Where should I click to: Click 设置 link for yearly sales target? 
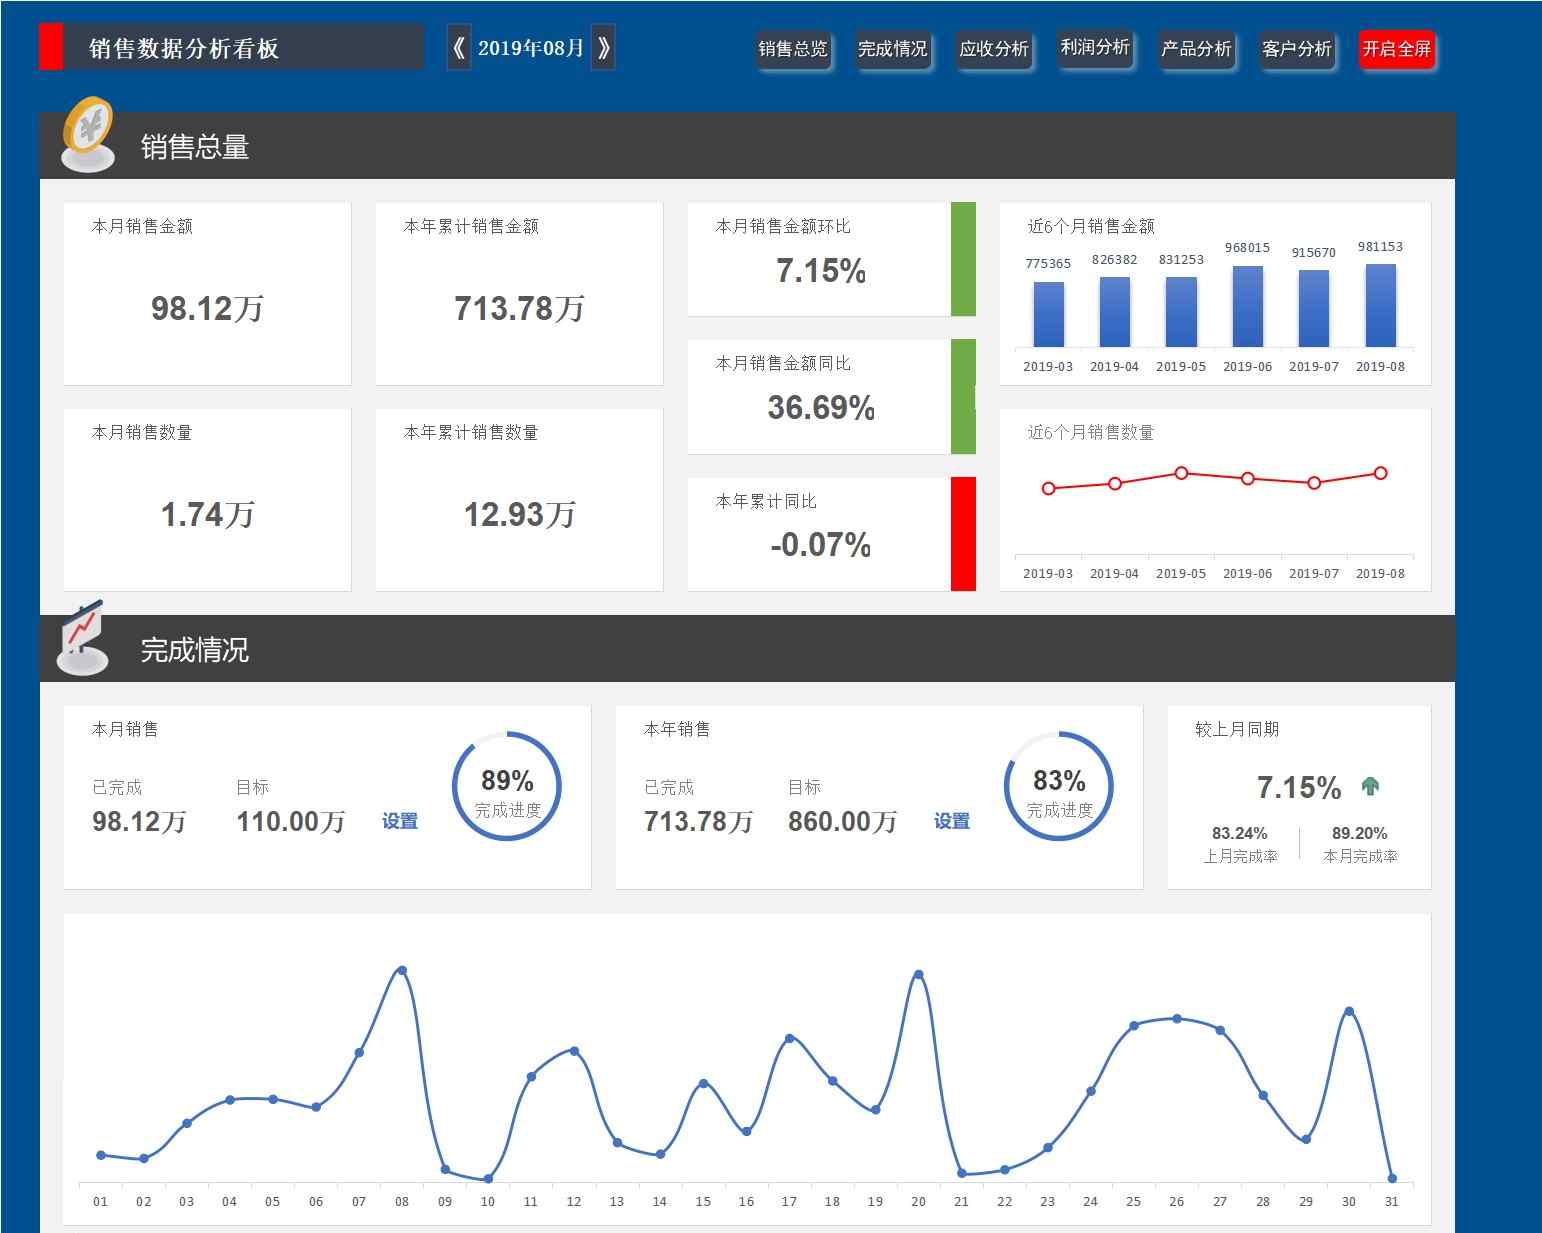(951, 821)
